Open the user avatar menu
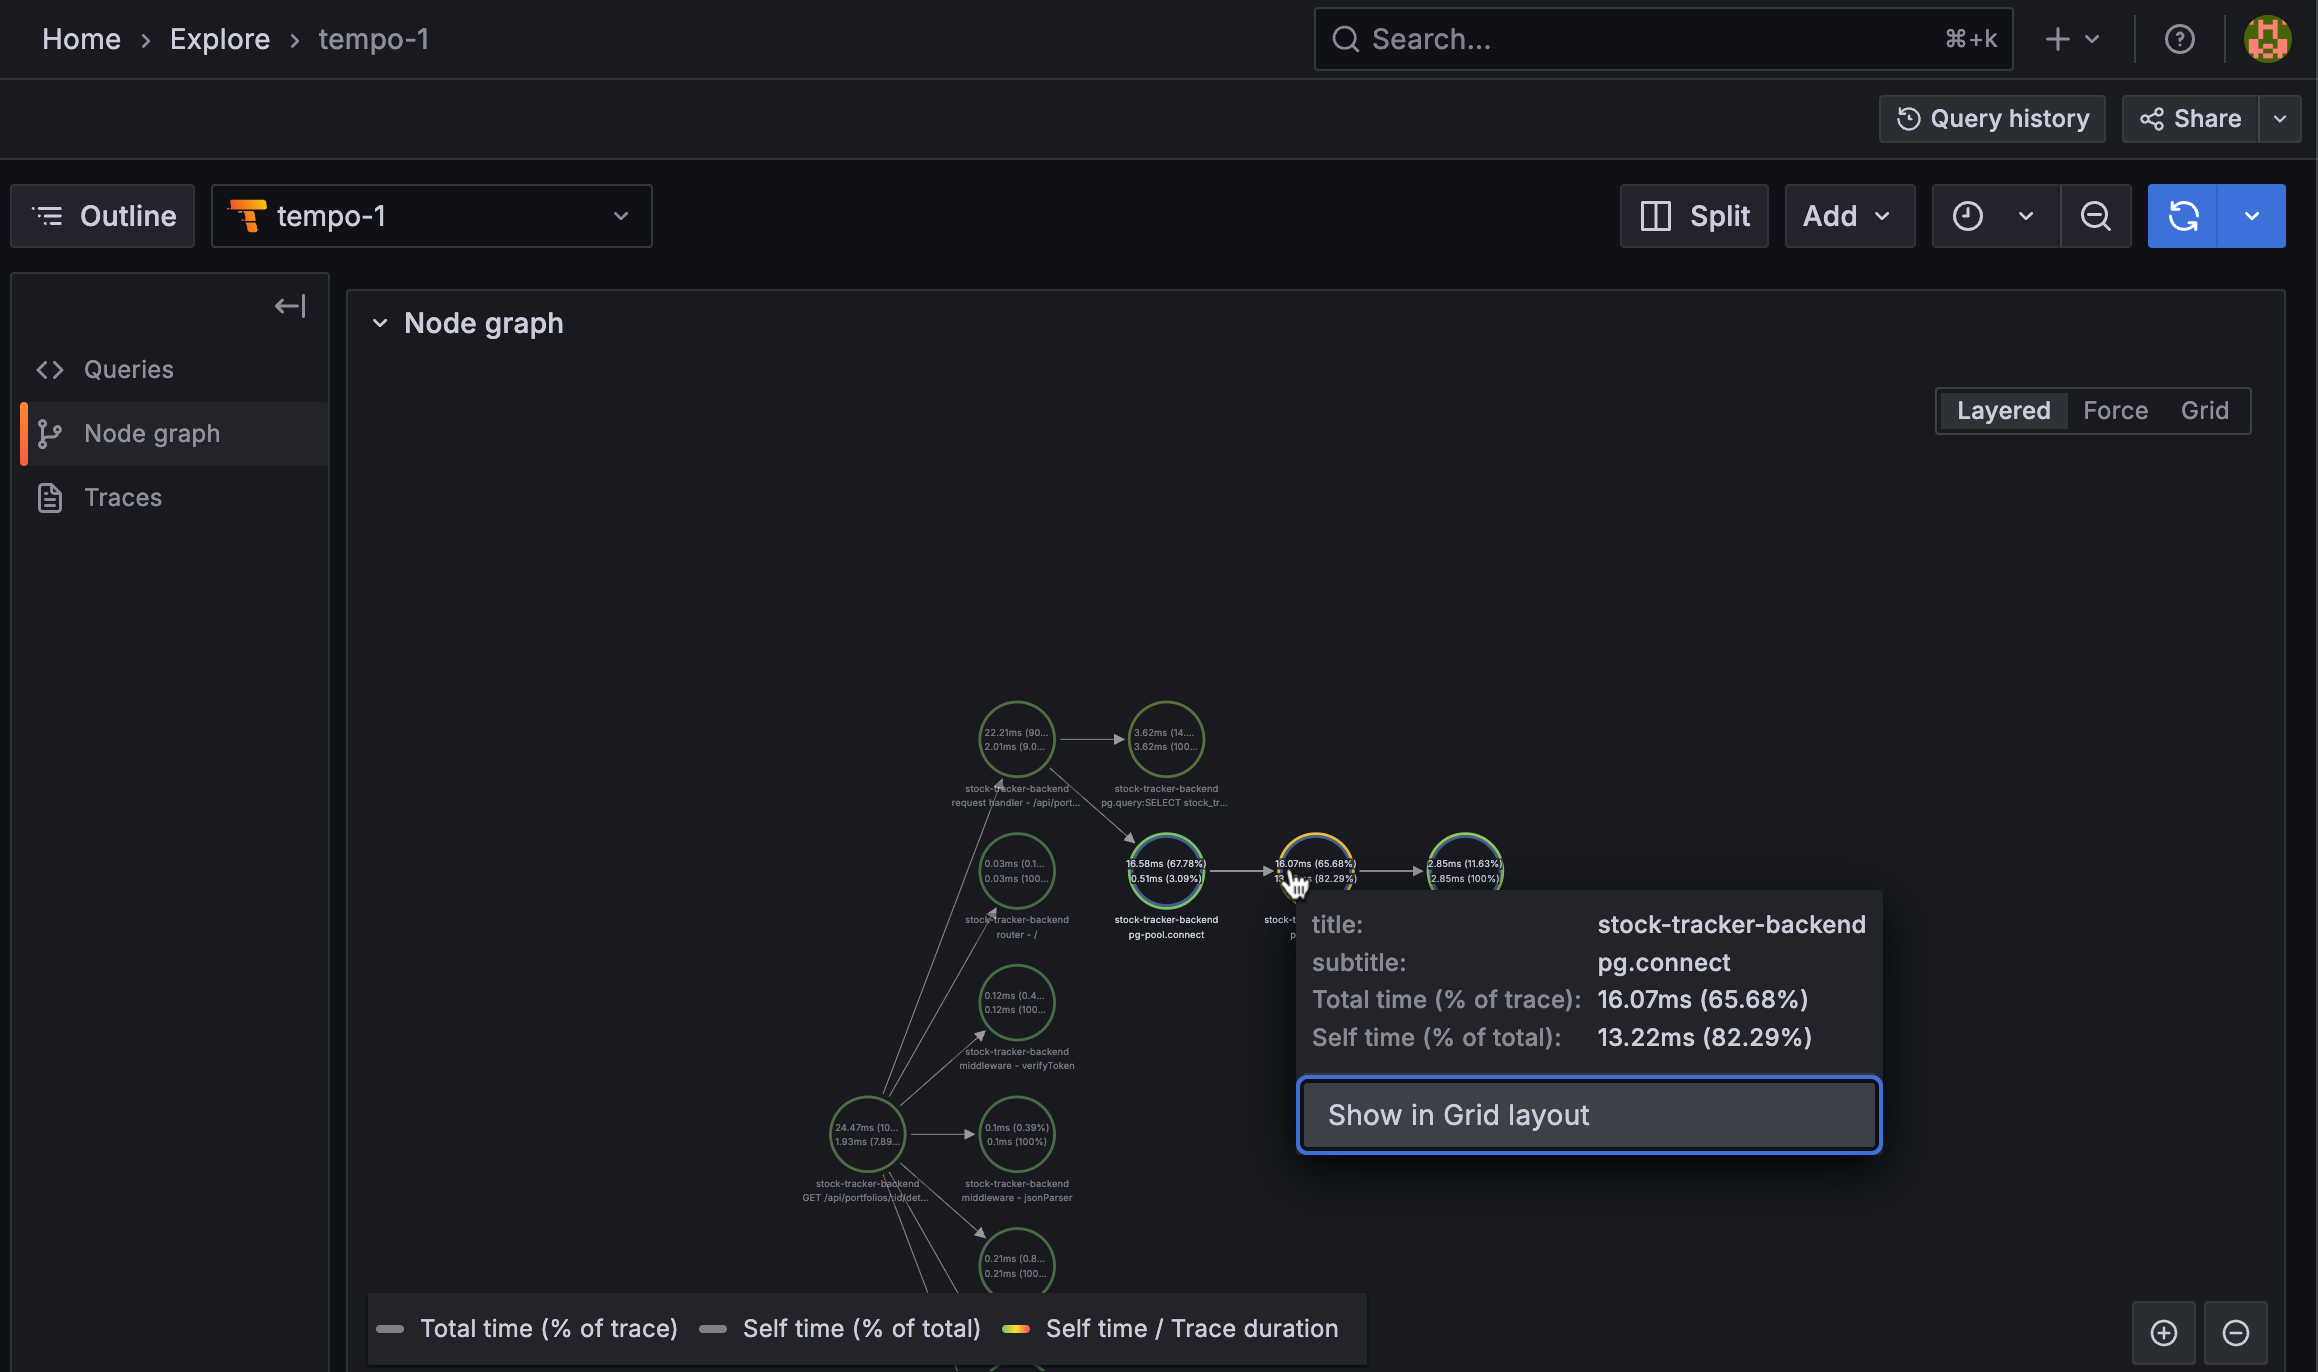This screenshot has height=1372, width=2318. pos(2267,39)
